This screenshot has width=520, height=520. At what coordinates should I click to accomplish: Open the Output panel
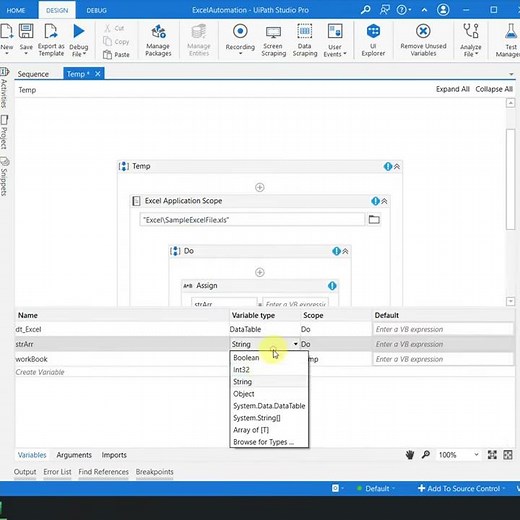click(x=25, y=472)
